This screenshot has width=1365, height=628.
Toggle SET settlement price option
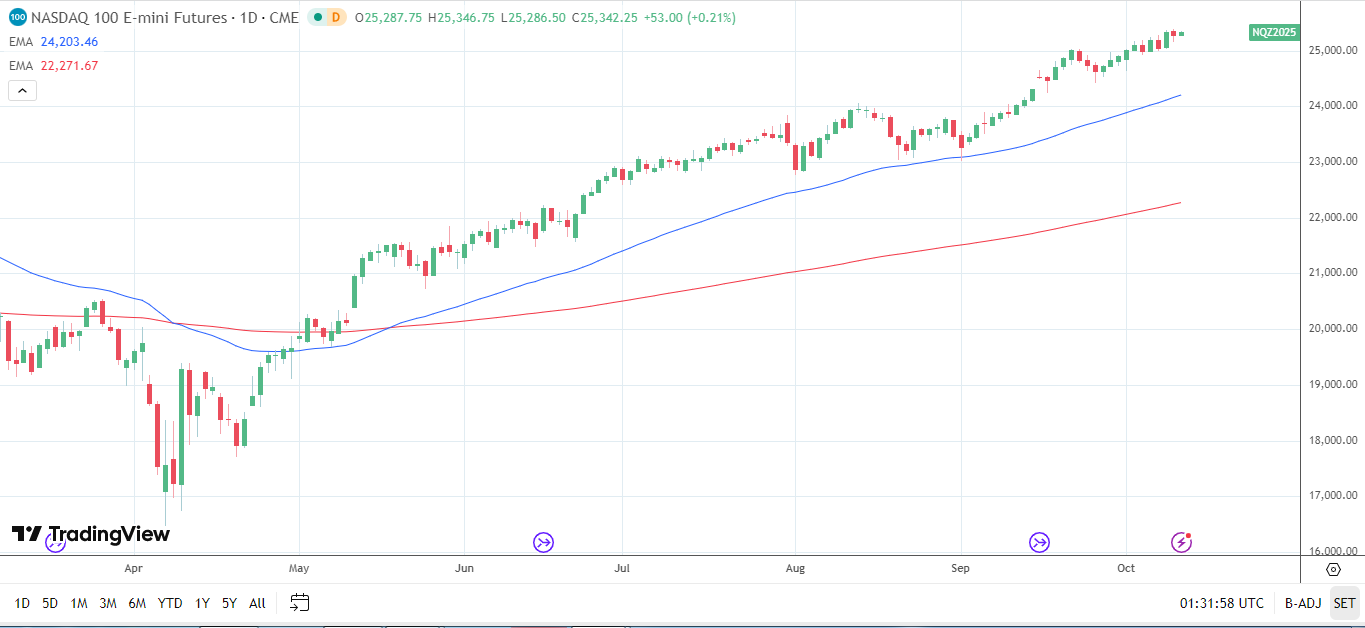[1344, 603]
